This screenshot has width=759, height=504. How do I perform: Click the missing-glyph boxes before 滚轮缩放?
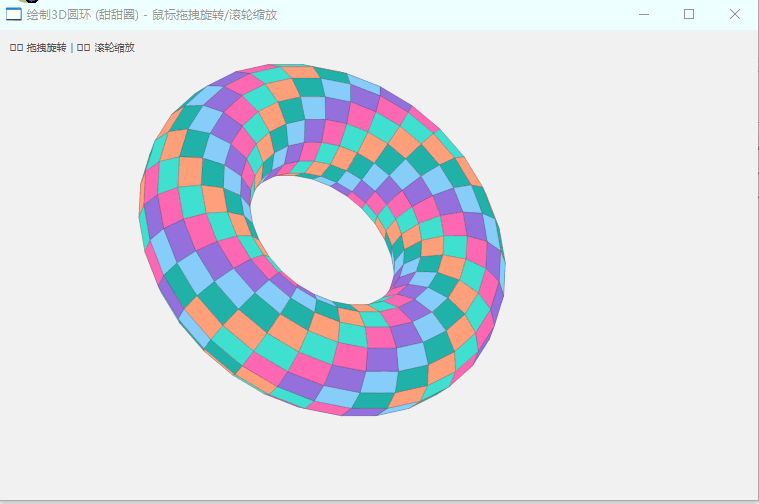(84, 47)
